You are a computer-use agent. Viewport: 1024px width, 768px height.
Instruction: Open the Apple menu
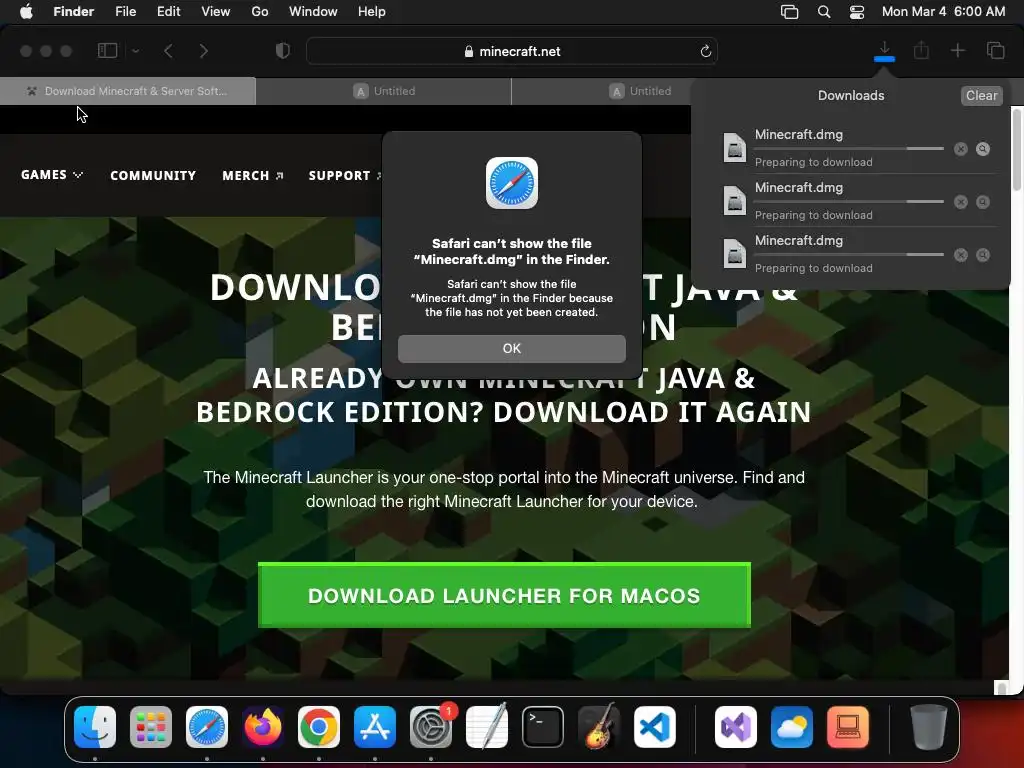26,12
